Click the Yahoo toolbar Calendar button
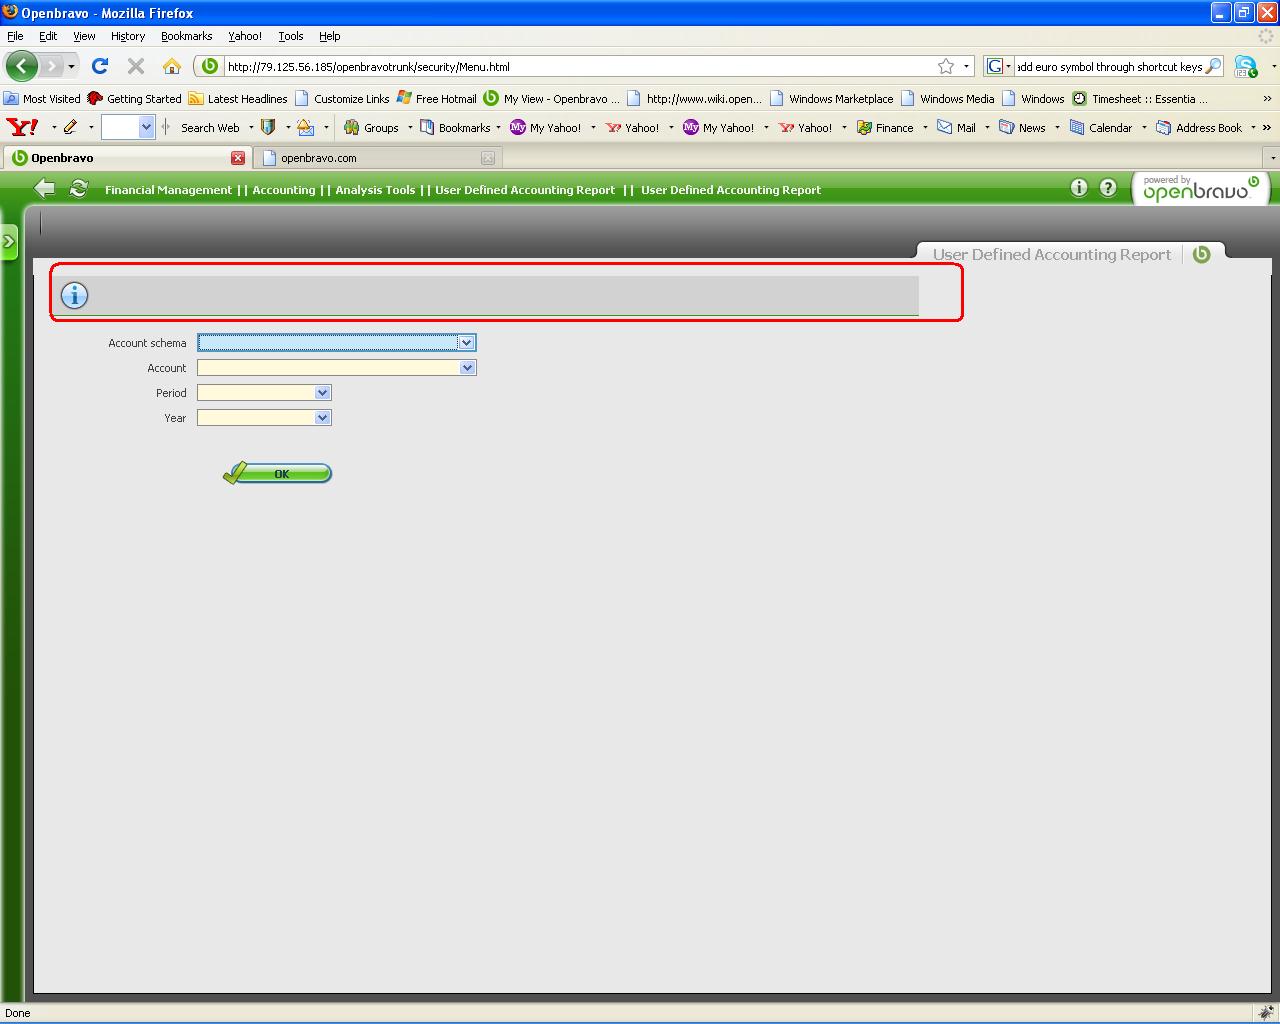1280x1024 pixels. (1101, 127)
